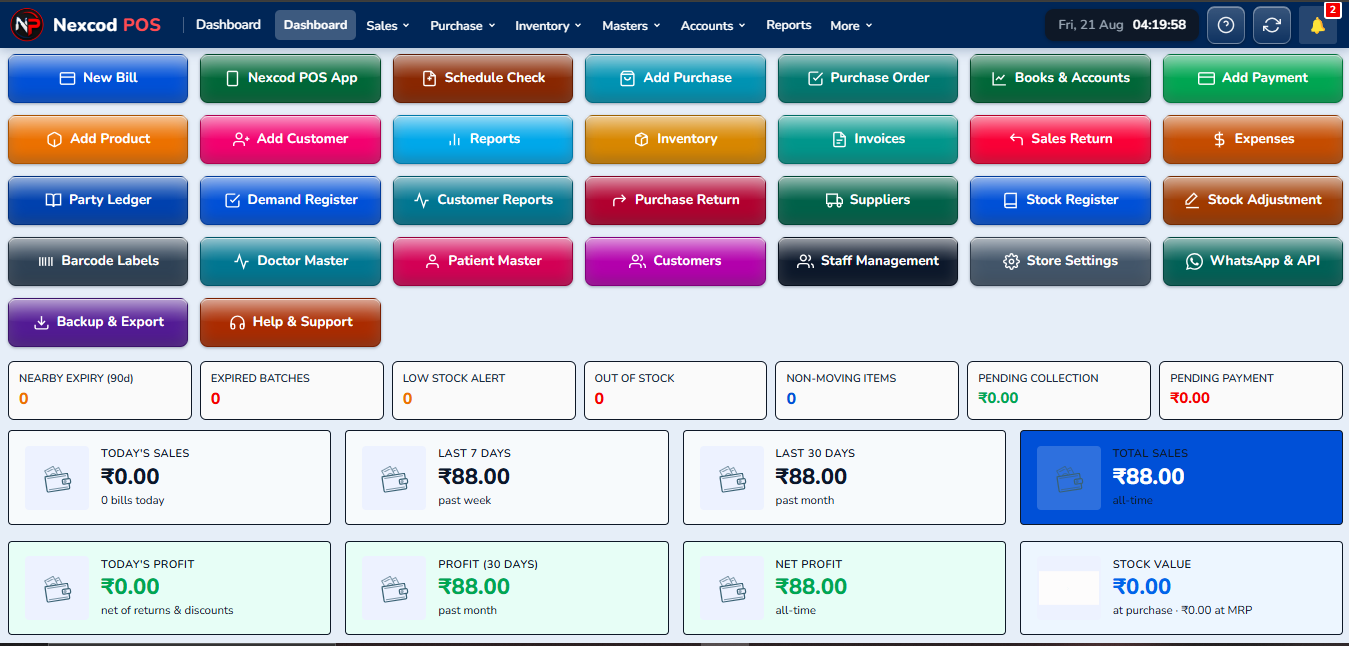
Task: Click the refresh sync icon
Action: [x=1272, y=25]
